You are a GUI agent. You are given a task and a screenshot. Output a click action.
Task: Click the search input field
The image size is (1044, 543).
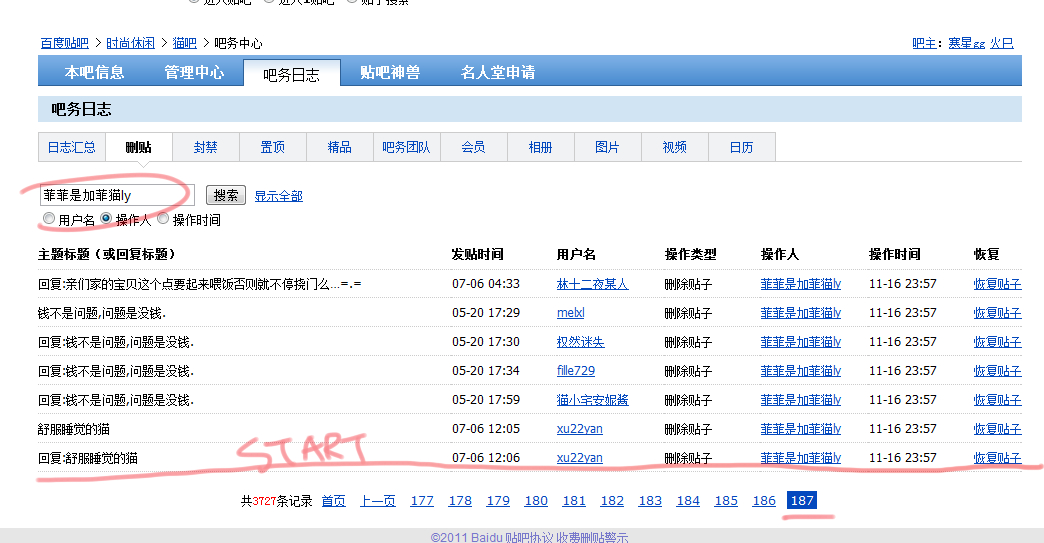tap(117, 195)
